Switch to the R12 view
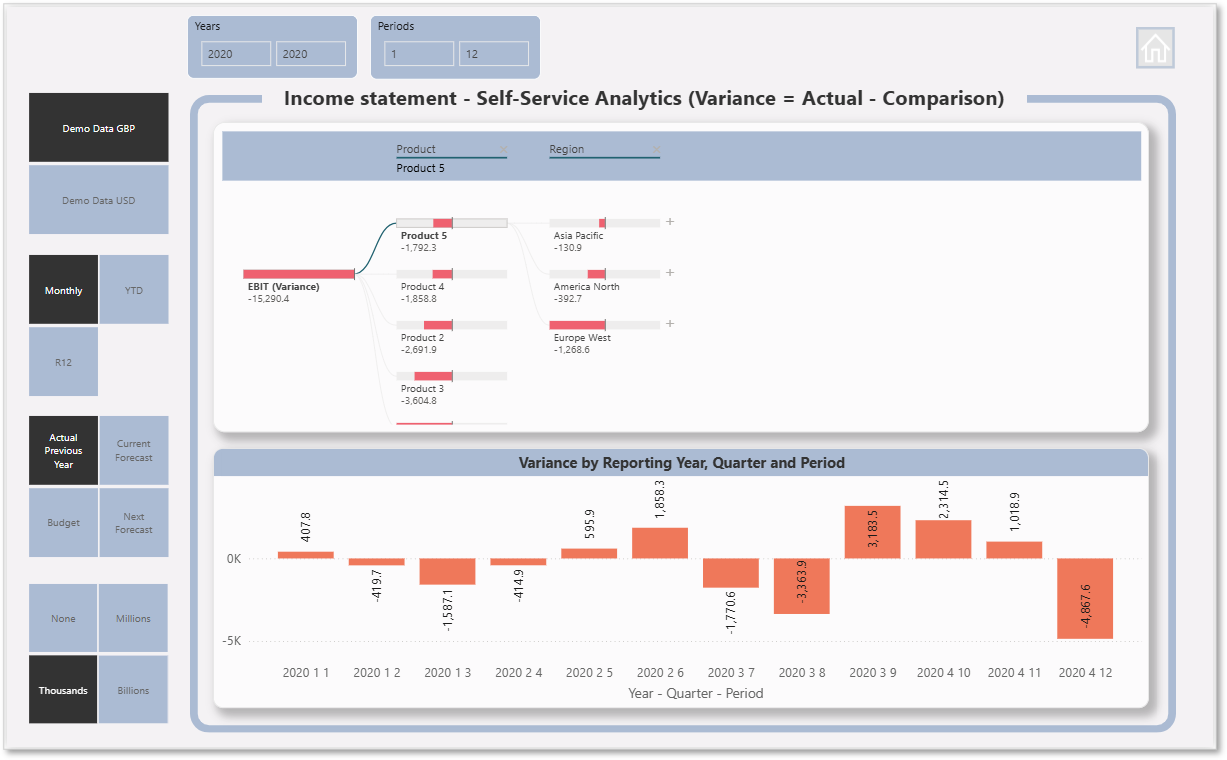Image resolution: width=1227 pixels, height=760 pixels. click(64, 362)
